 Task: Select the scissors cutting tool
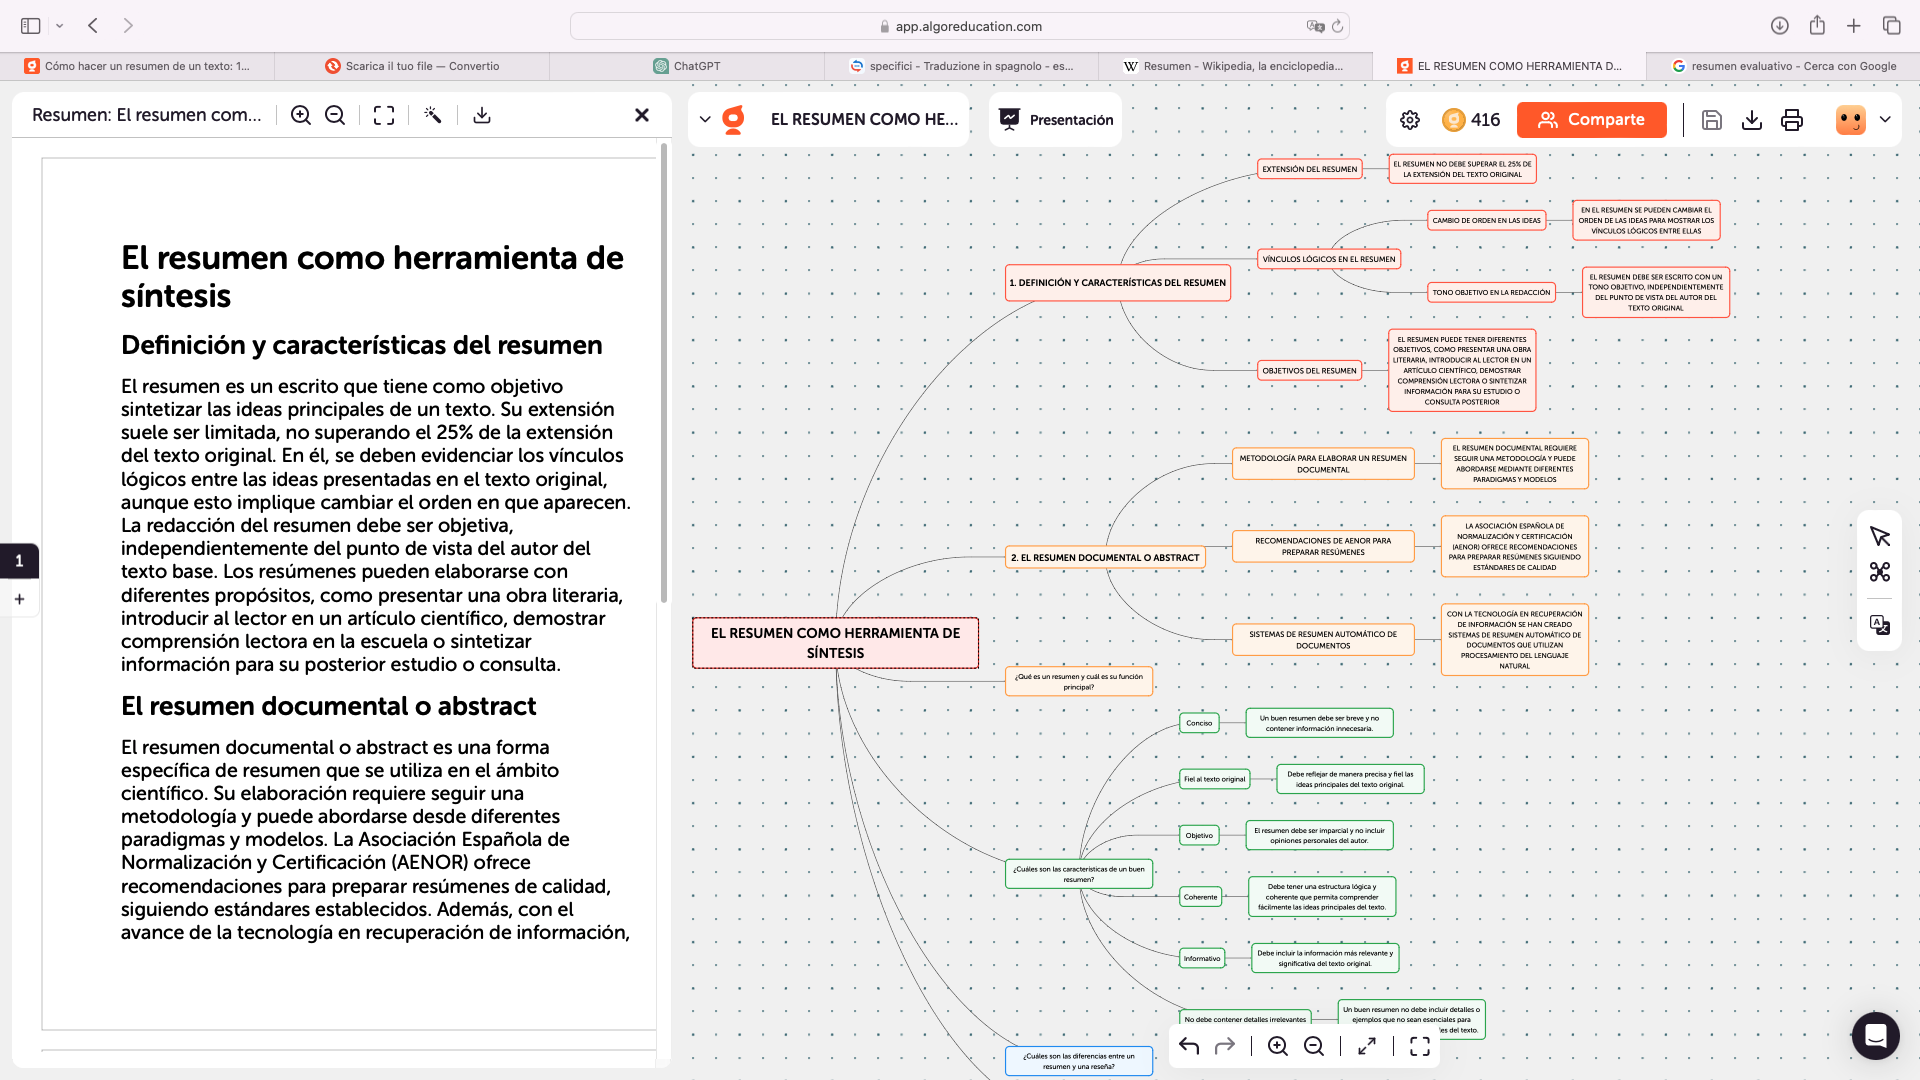coord(1881,572)
